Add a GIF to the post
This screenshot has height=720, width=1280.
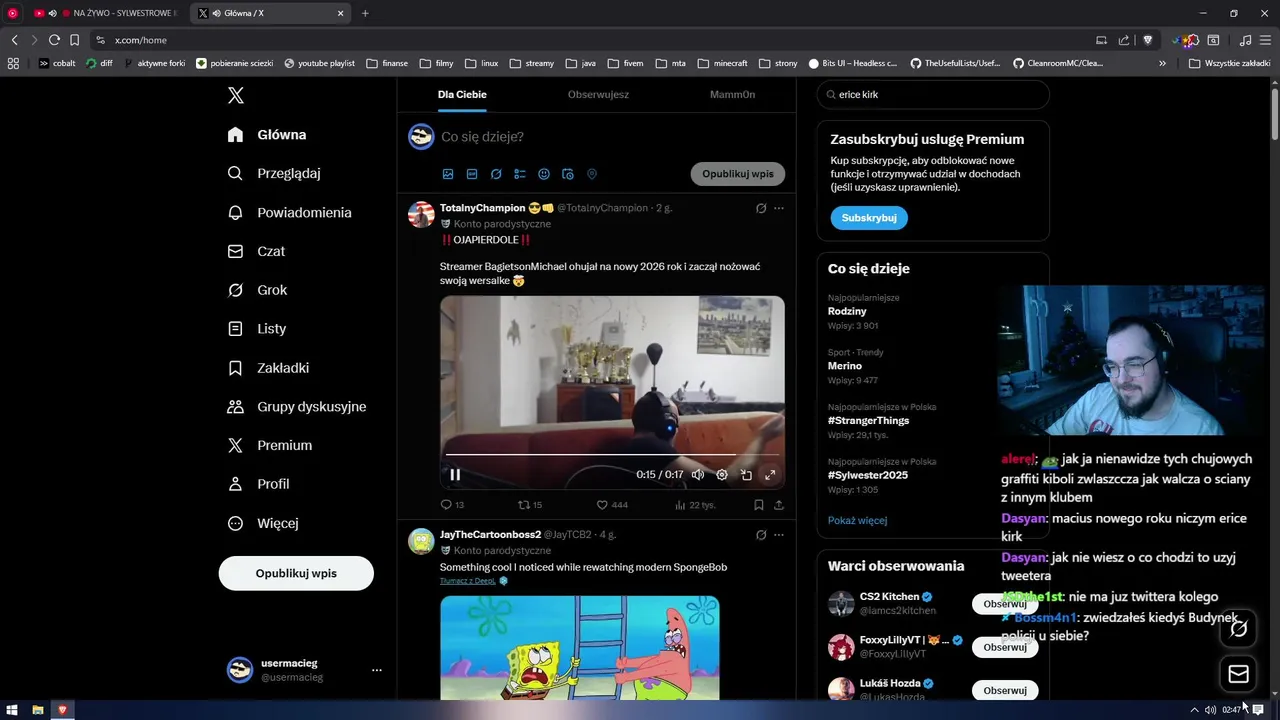[472, 174]
